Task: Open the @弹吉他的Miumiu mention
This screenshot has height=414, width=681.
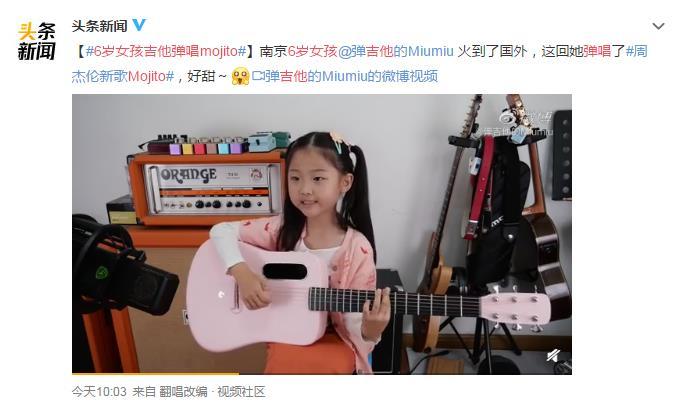Action: 396,51
